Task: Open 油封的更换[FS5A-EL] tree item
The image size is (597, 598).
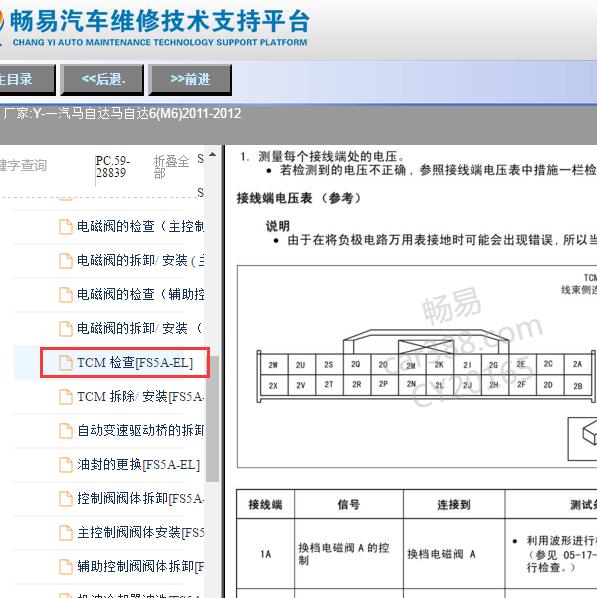Action: [138, 465]
